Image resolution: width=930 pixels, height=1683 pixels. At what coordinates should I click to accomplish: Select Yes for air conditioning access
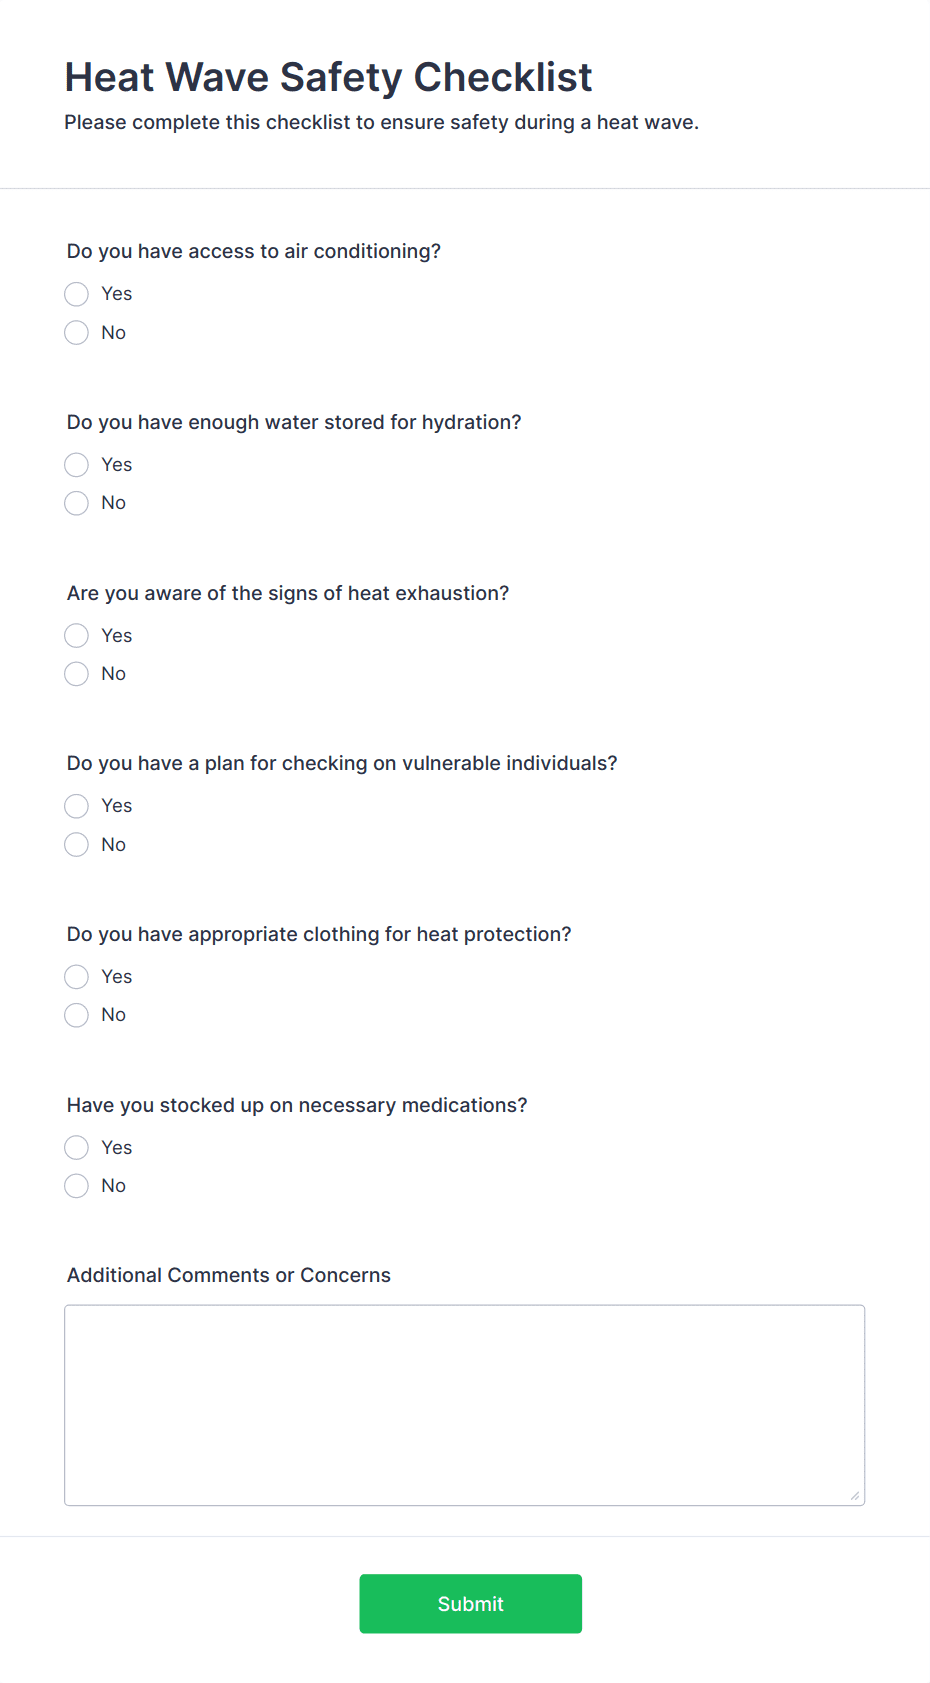[x=77, y=294]
